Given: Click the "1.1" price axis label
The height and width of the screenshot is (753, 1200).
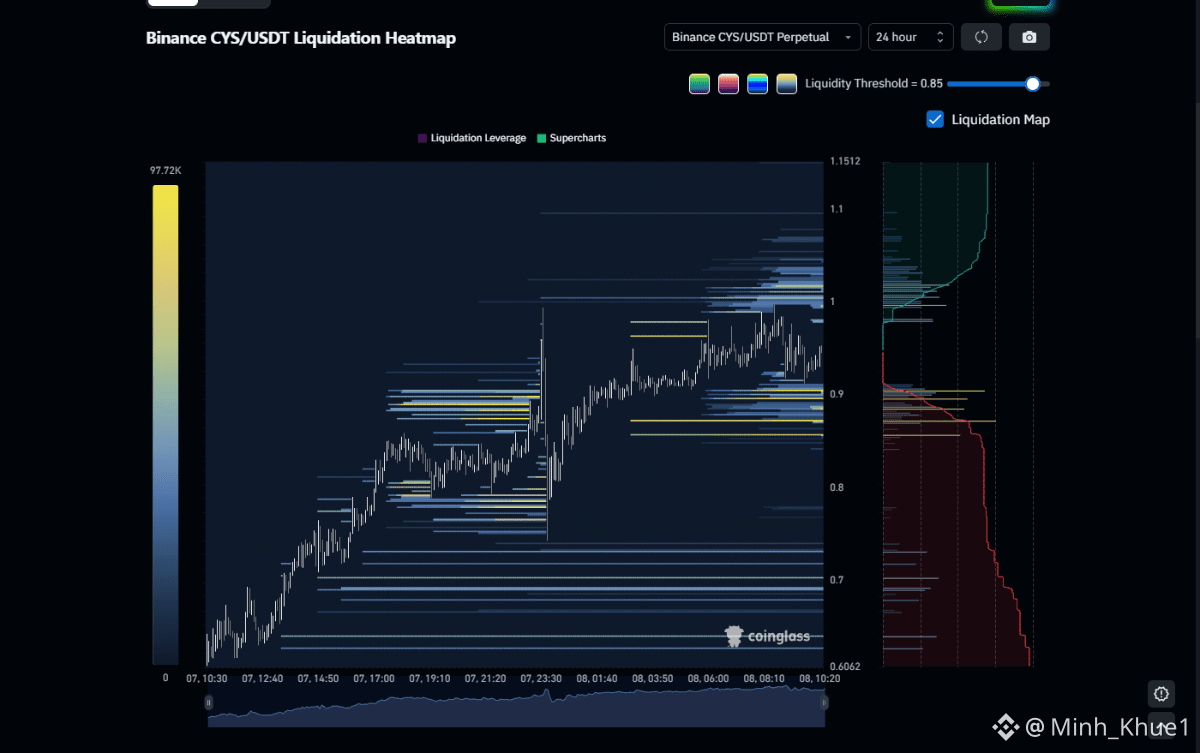Looking at the screenshot, I should pos(836,209).
